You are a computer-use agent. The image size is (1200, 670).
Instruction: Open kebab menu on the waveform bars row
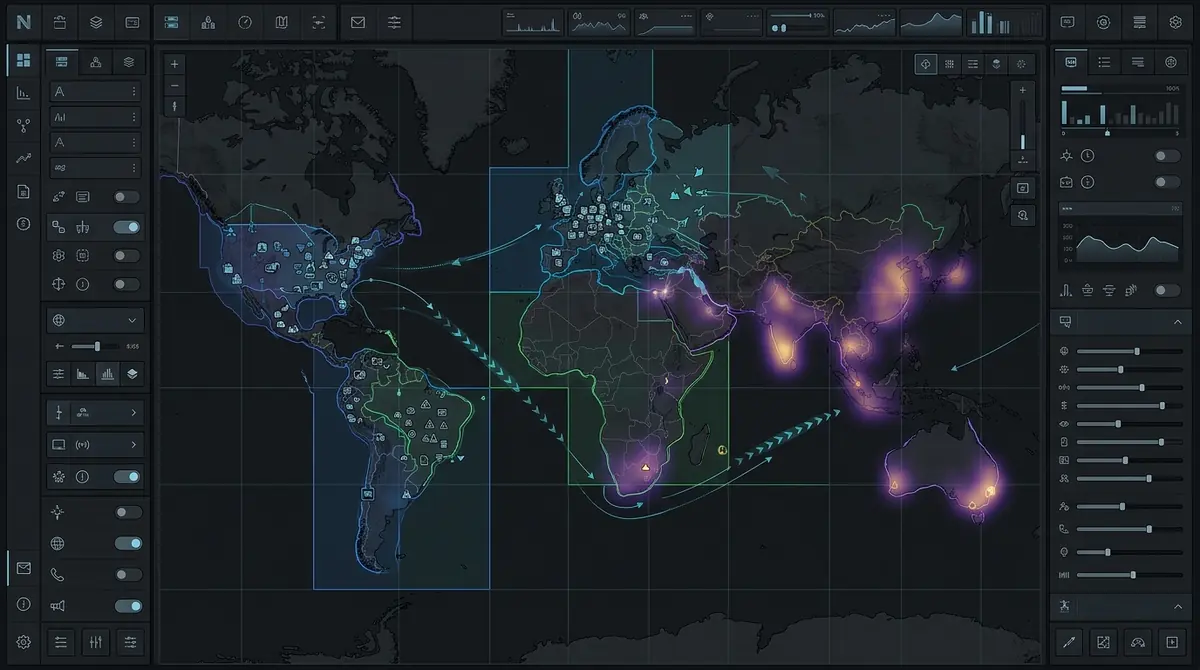(134, 117)
